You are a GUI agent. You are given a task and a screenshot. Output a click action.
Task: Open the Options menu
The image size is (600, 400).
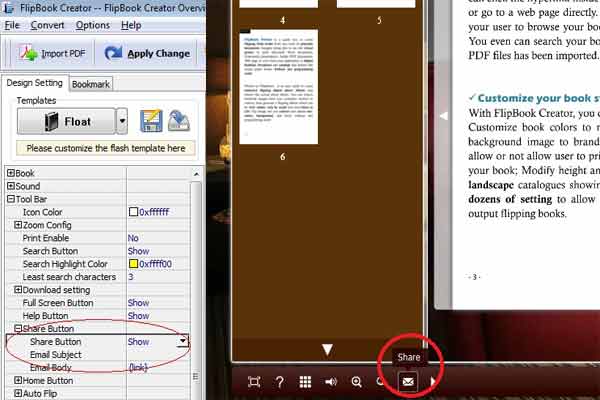pos(93,25)
